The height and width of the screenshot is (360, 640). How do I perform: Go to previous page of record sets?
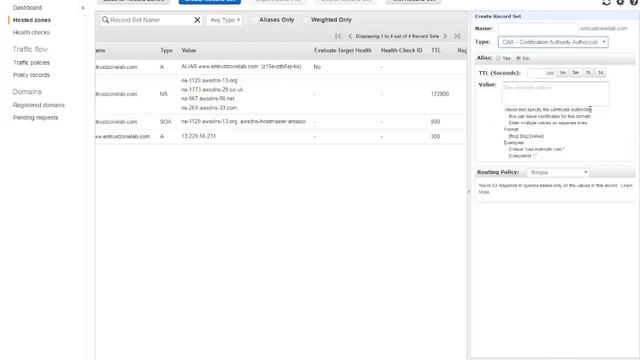coord(350,36)
